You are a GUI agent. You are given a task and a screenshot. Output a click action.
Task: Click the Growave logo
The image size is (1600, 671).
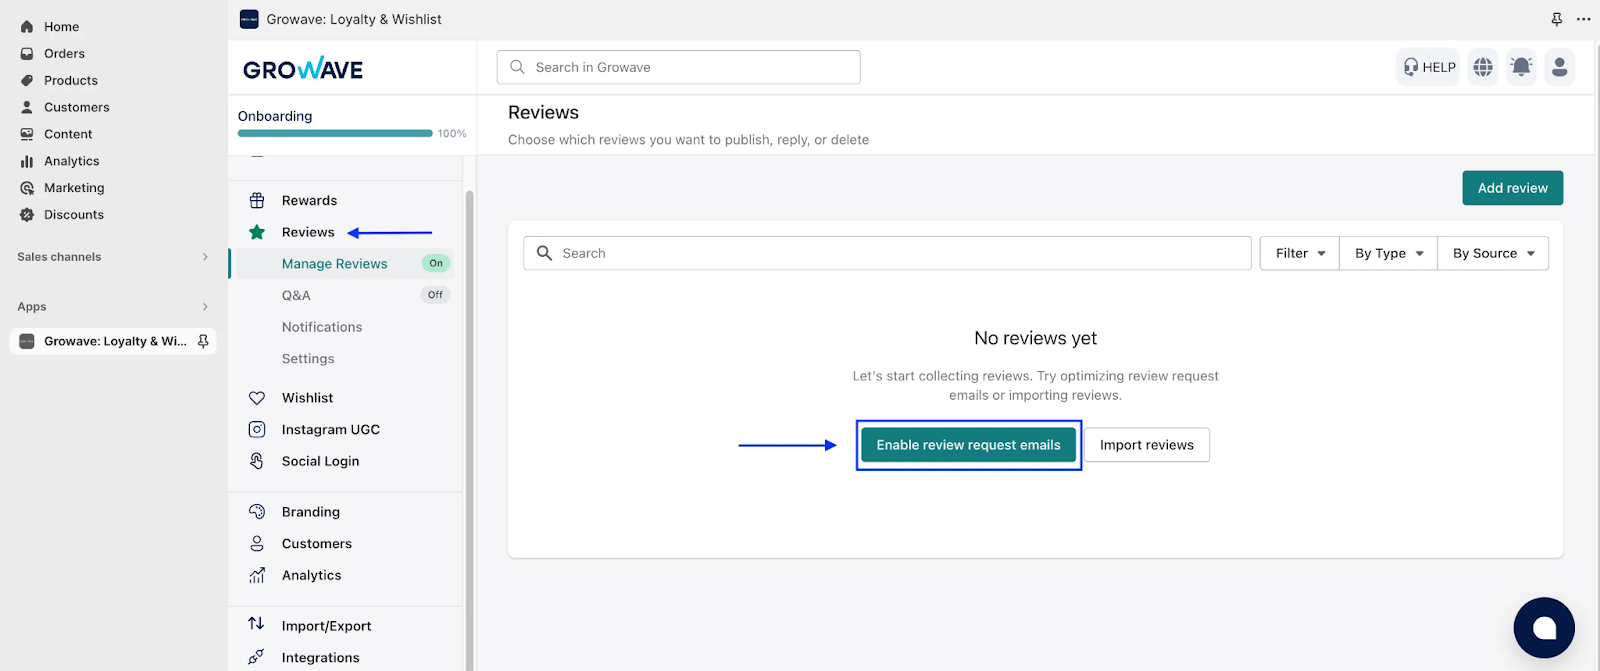pos(303,69)
